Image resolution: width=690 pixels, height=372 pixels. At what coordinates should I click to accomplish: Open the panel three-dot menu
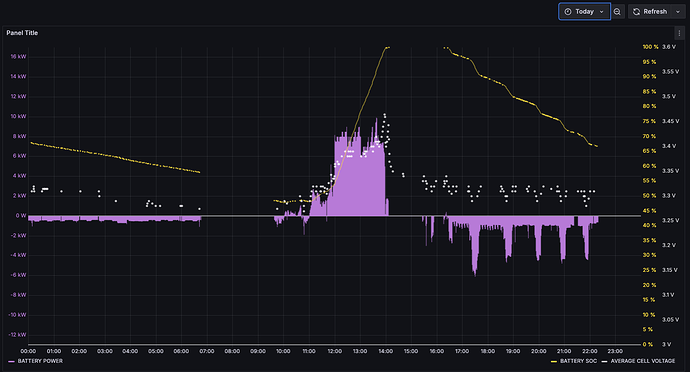click(679, 33)
